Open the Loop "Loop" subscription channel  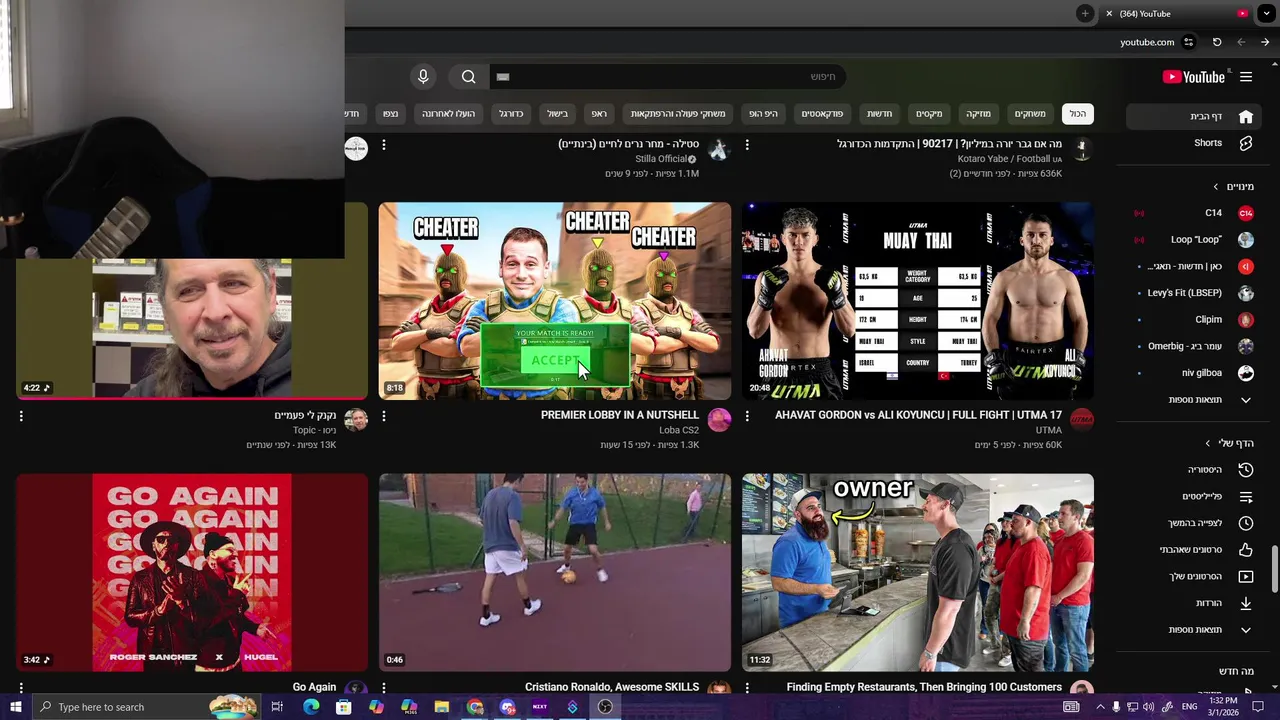coord(1193,240)
